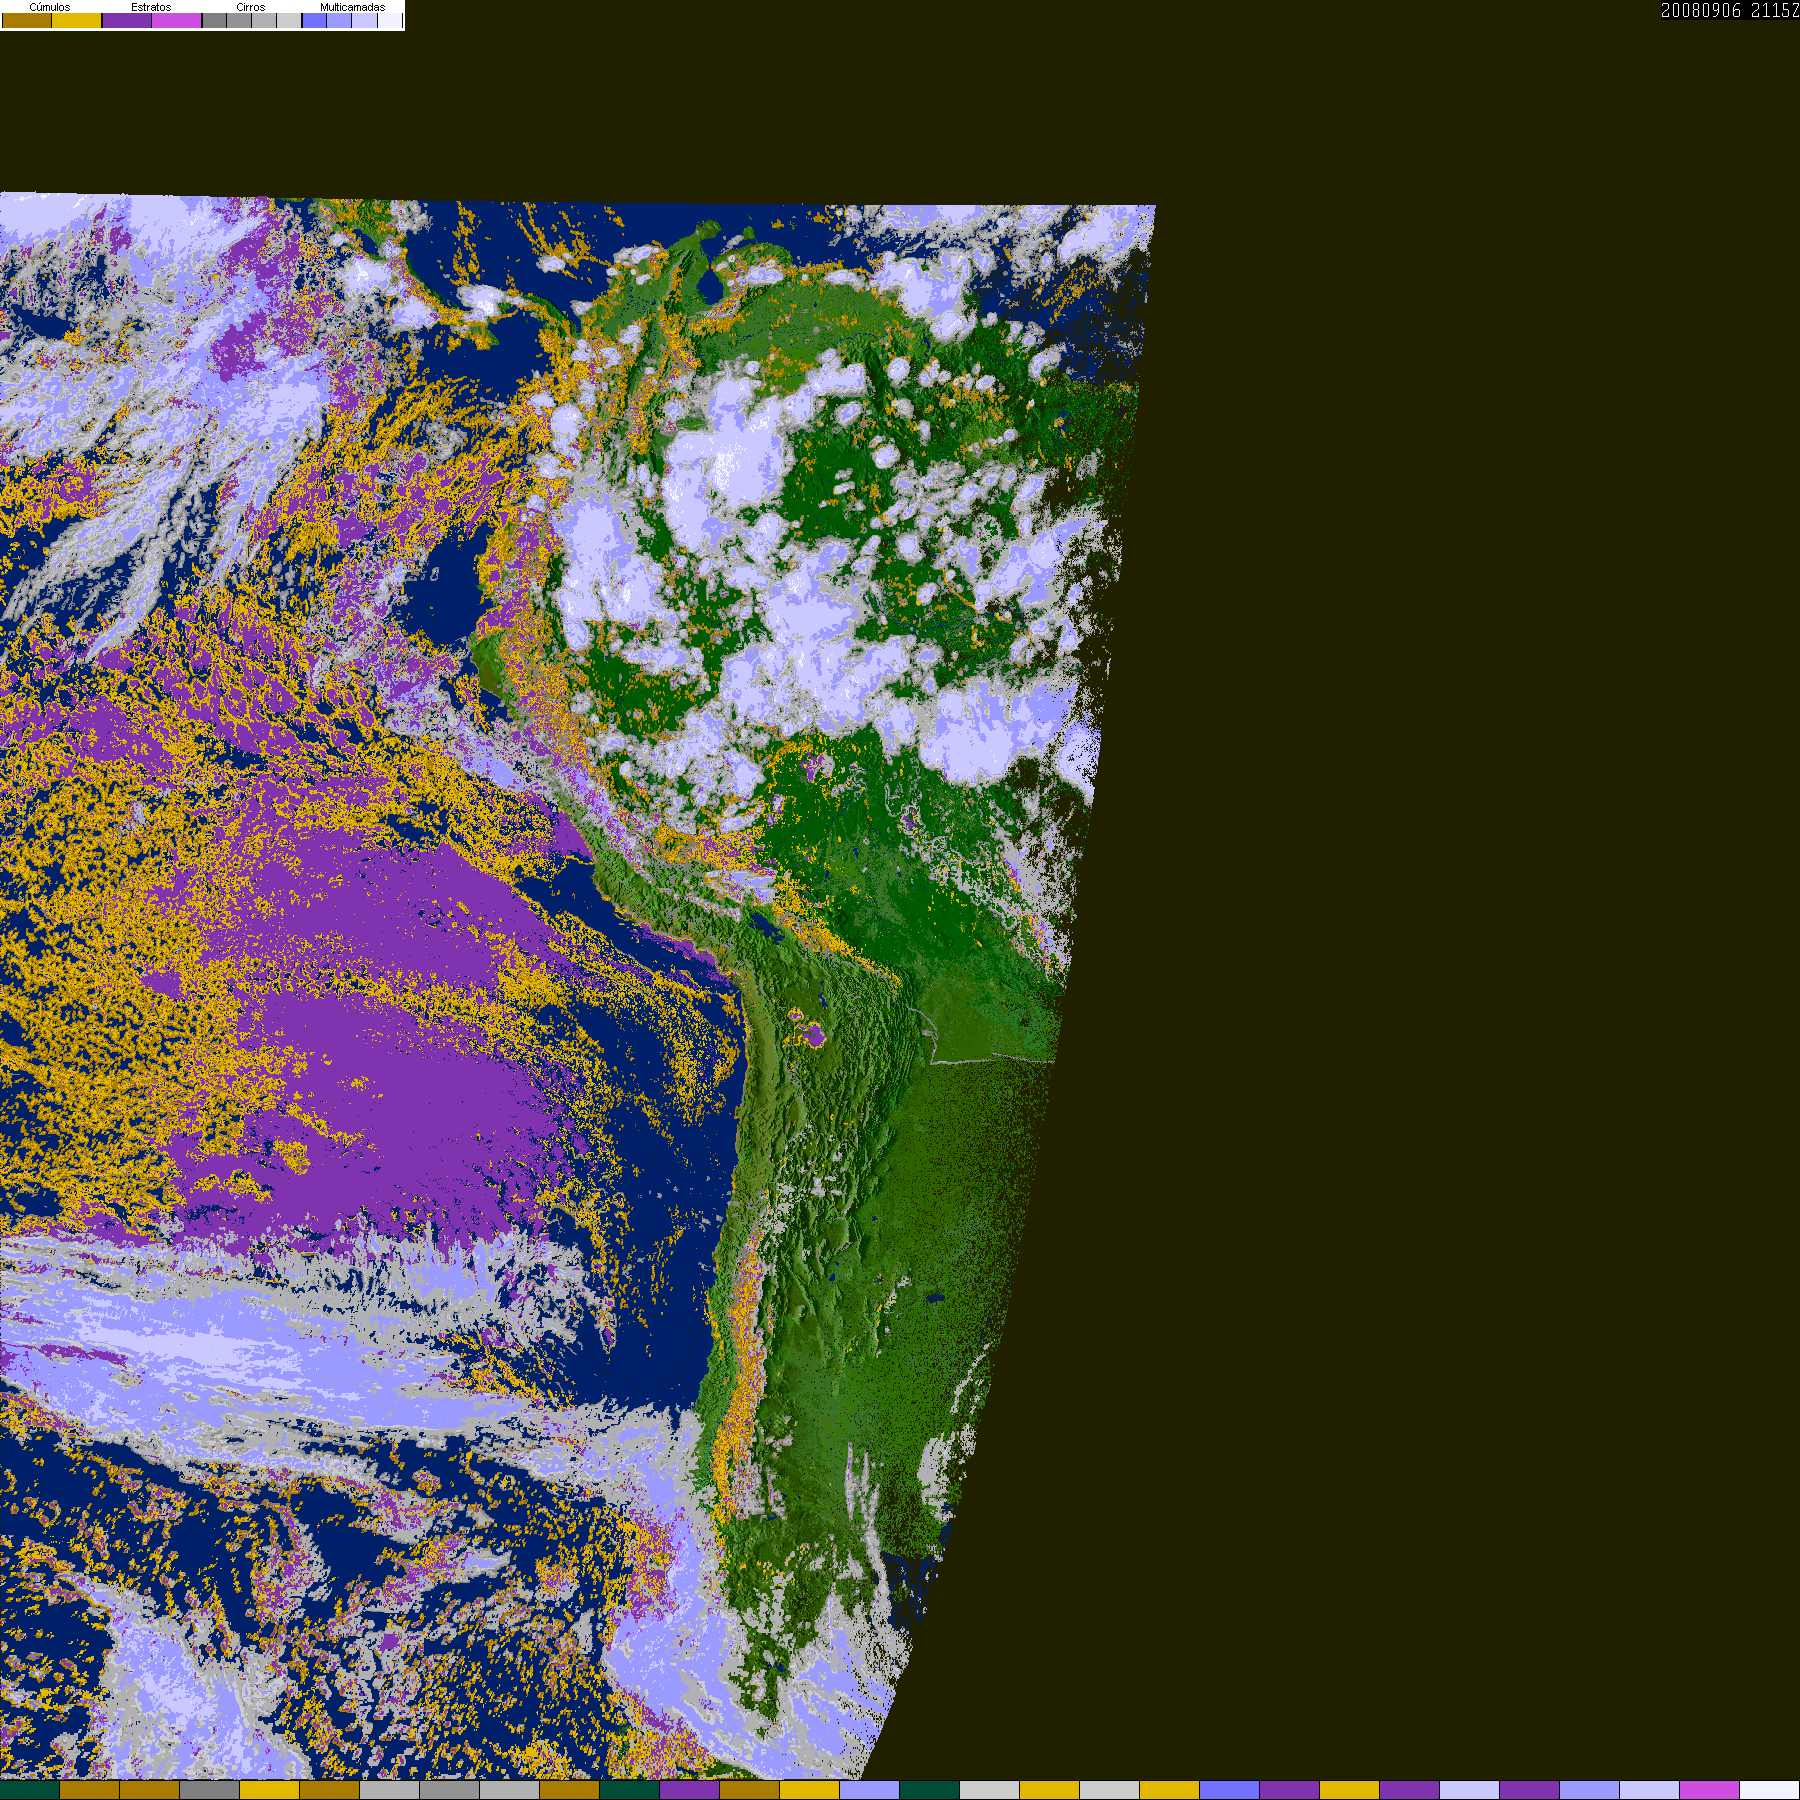Click the dark brown Cúmulos legend swatch
1800x1800 pixels.
click(27, 20)
